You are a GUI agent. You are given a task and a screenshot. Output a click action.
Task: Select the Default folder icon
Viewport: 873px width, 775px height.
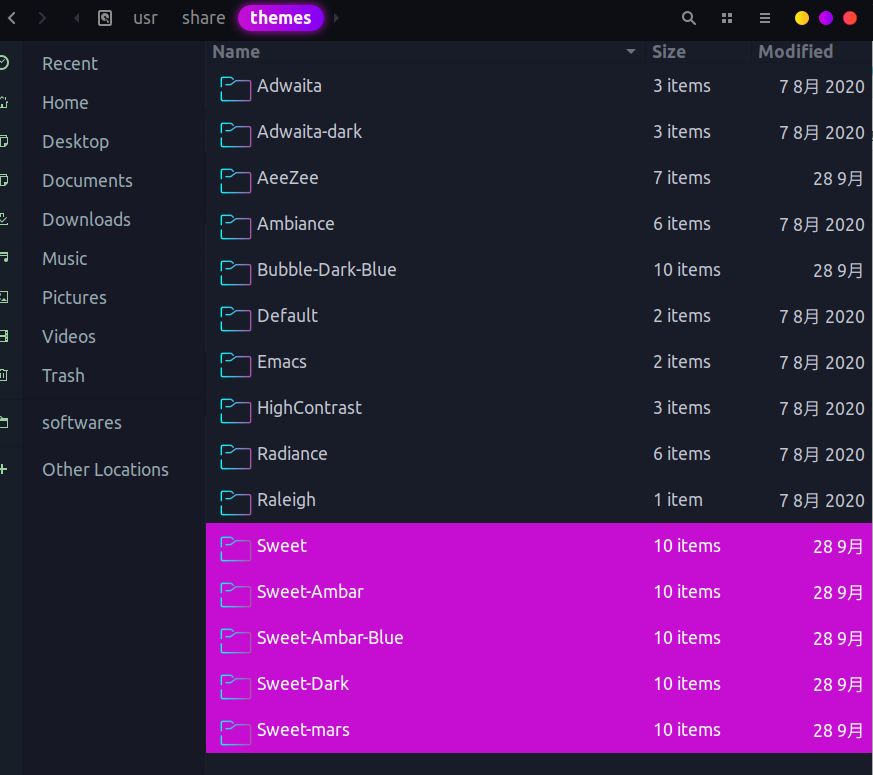pos(235,318)
